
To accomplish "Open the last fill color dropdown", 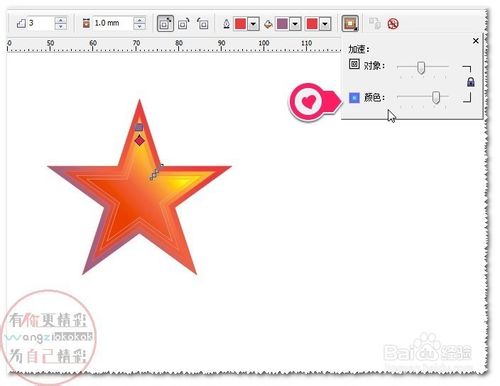I will [325, 24].
